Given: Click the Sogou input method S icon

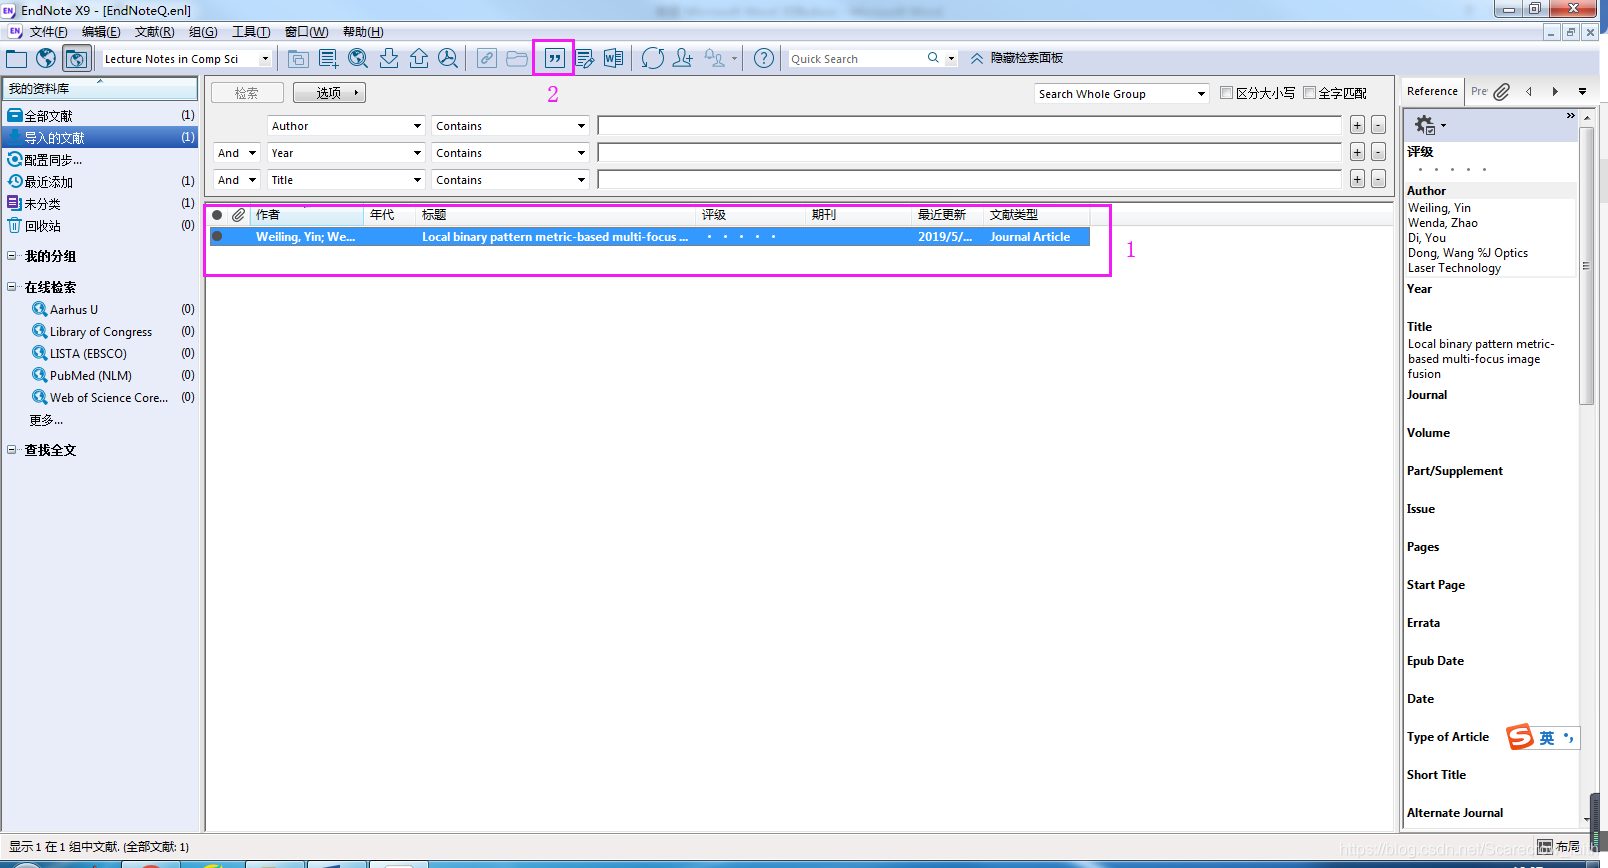Looking at the screenshot, I should [1520, 737].
